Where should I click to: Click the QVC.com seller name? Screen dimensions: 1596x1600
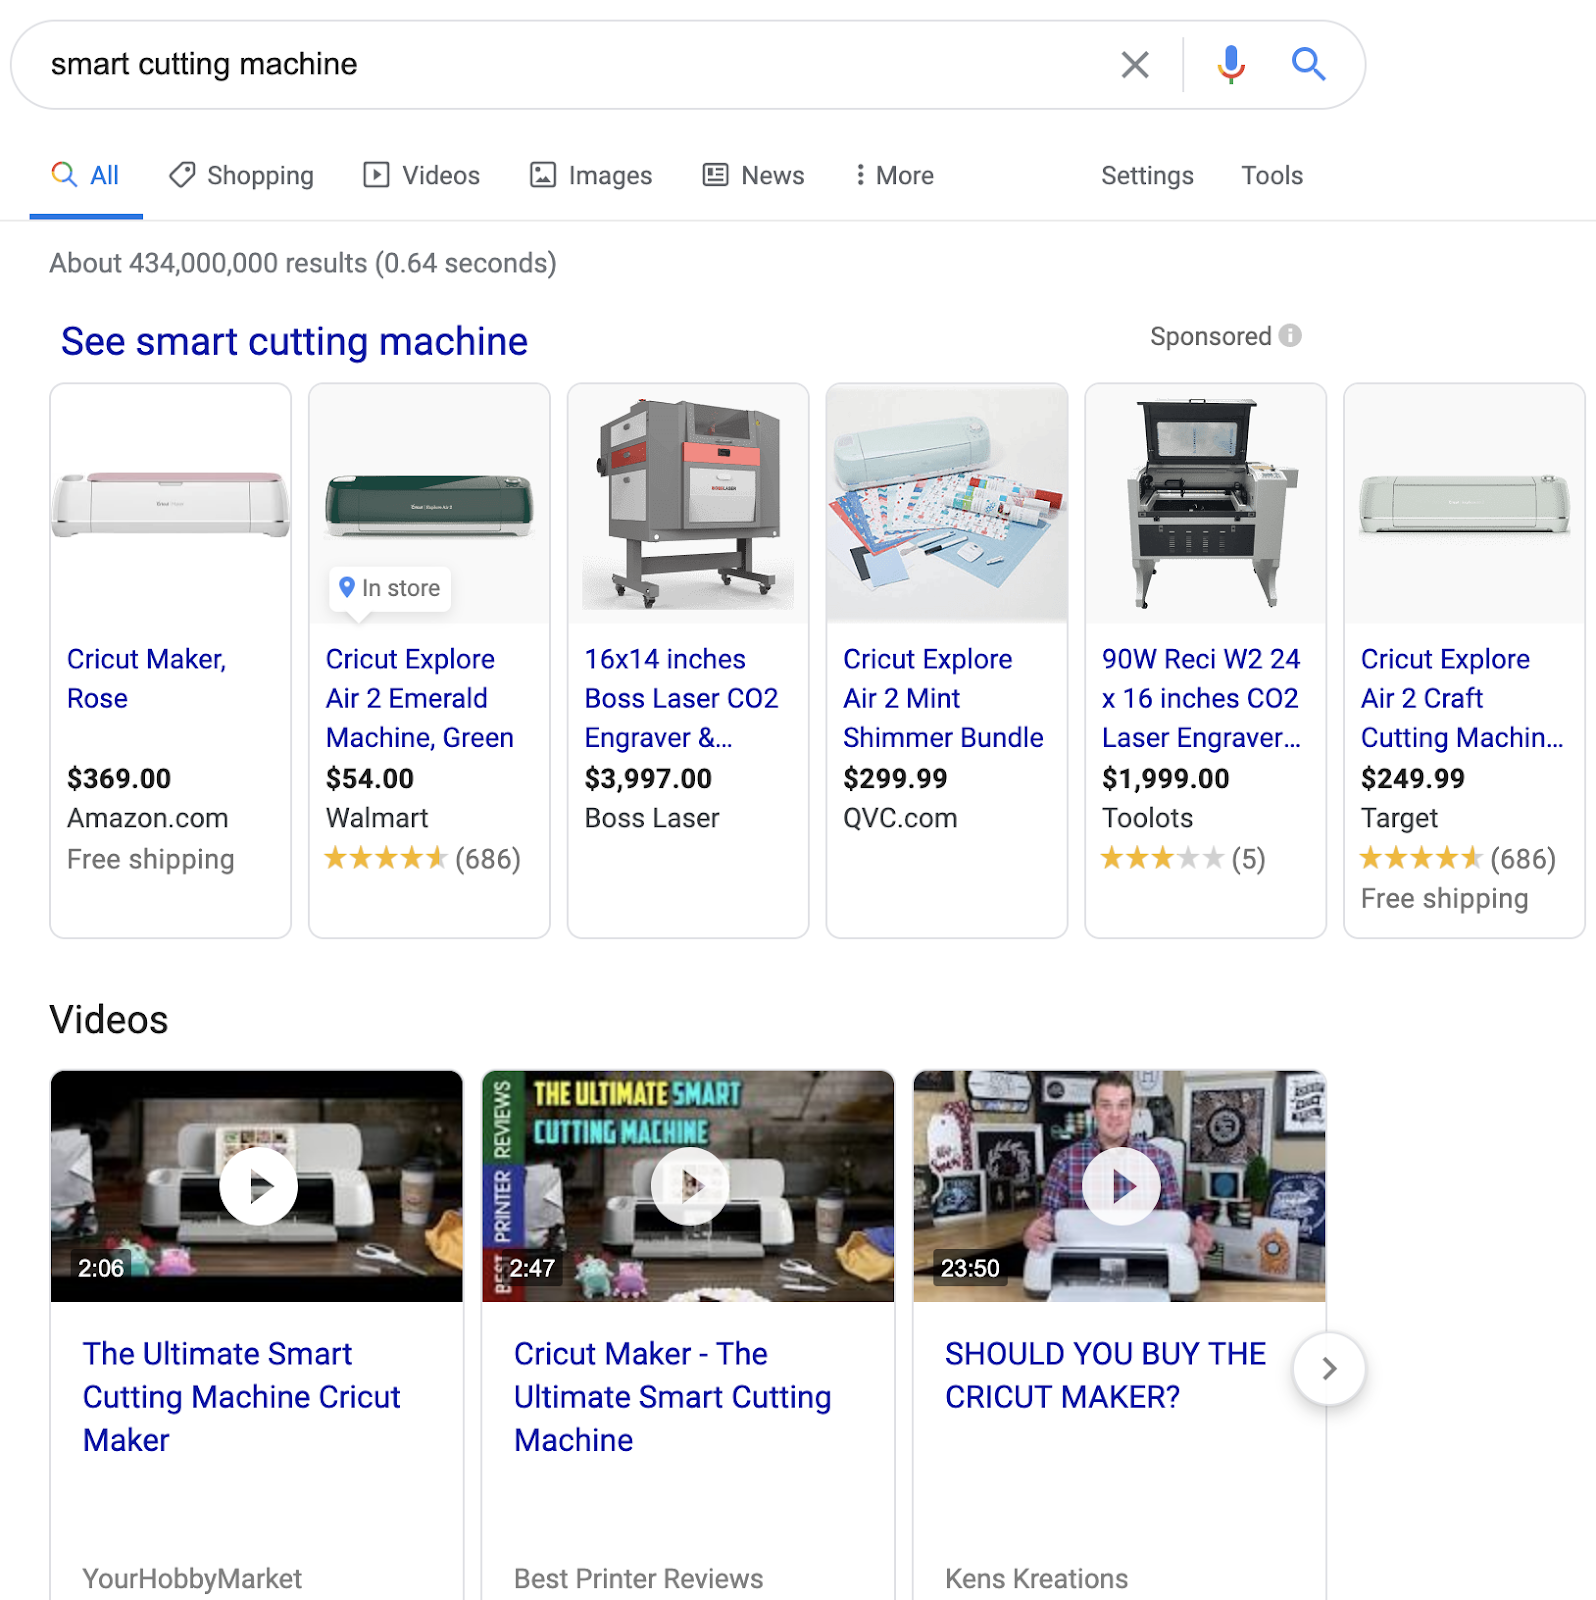coord(900,818)
